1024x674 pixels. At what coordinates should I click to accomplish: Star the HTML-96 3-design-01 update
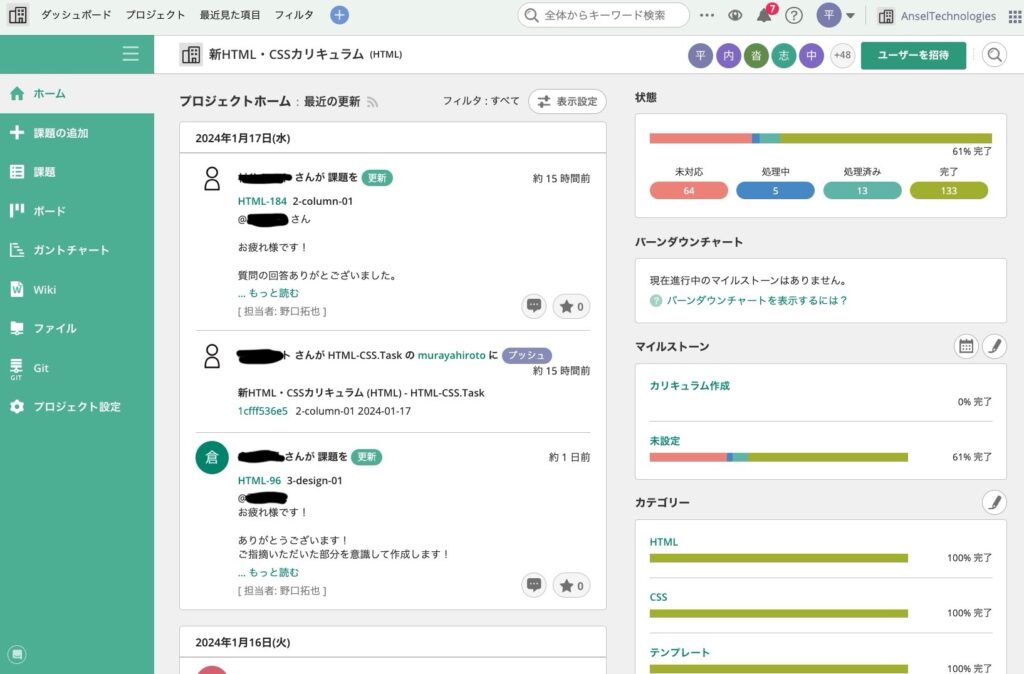(x=571, y=586)
